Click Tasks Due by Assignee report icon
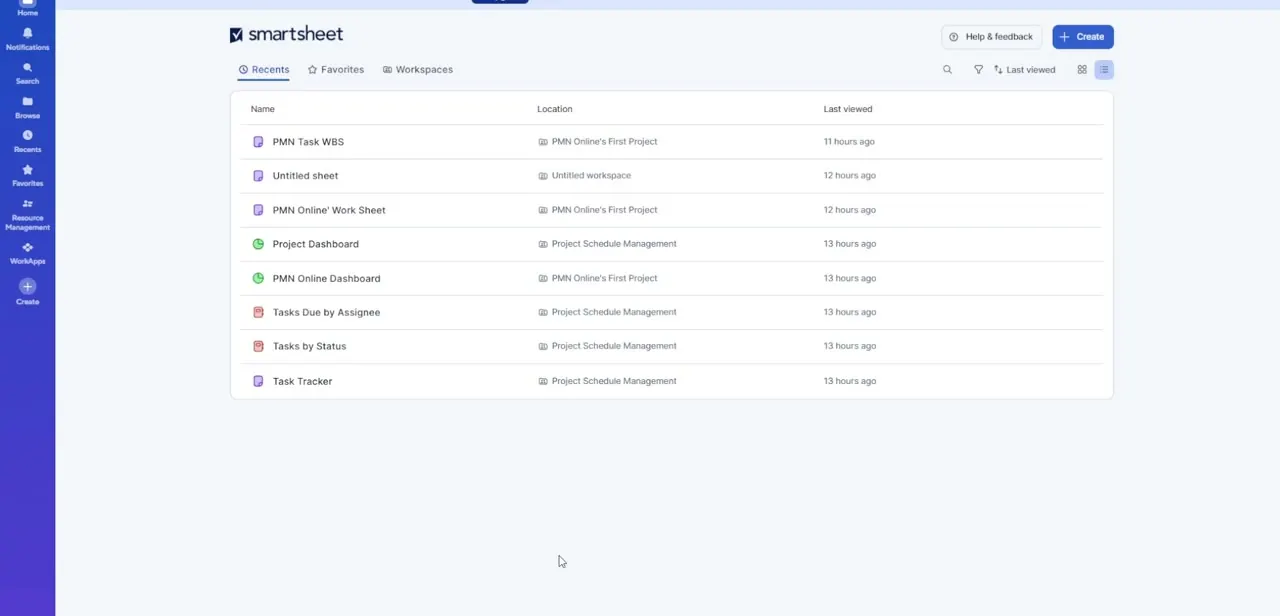 (x=258, y=312)
